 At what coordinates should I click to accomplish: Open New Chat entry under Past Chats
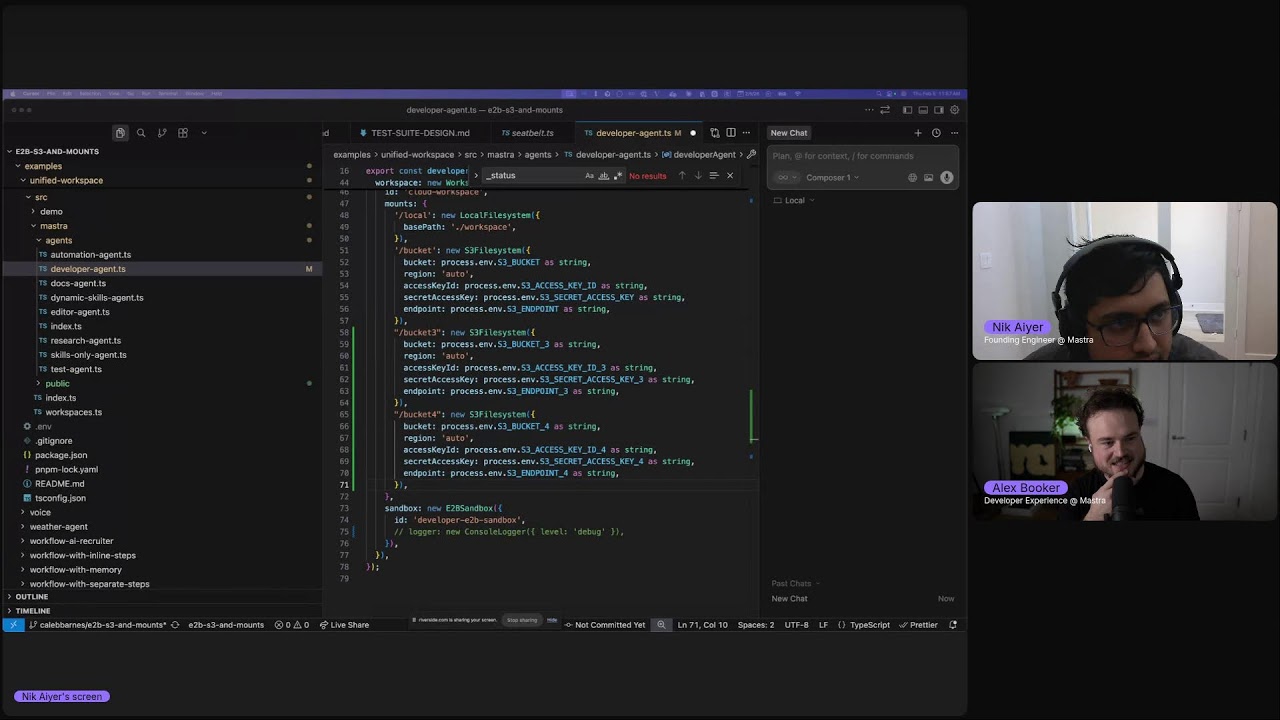point(862,599)
